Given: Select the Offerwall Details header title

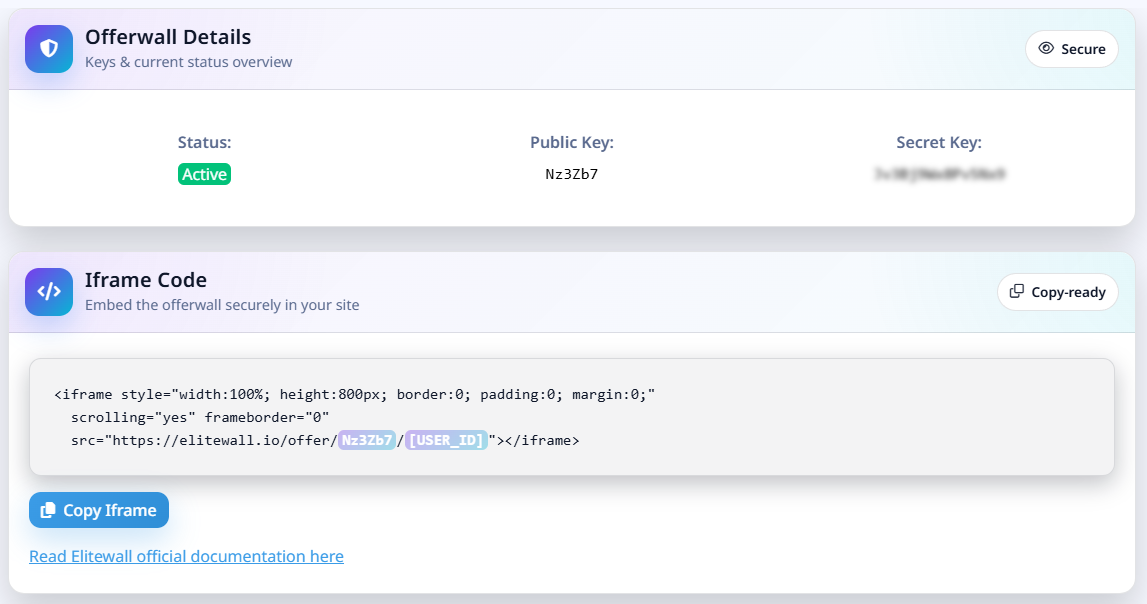Looking at the screenshot, I should click(167, 37).
